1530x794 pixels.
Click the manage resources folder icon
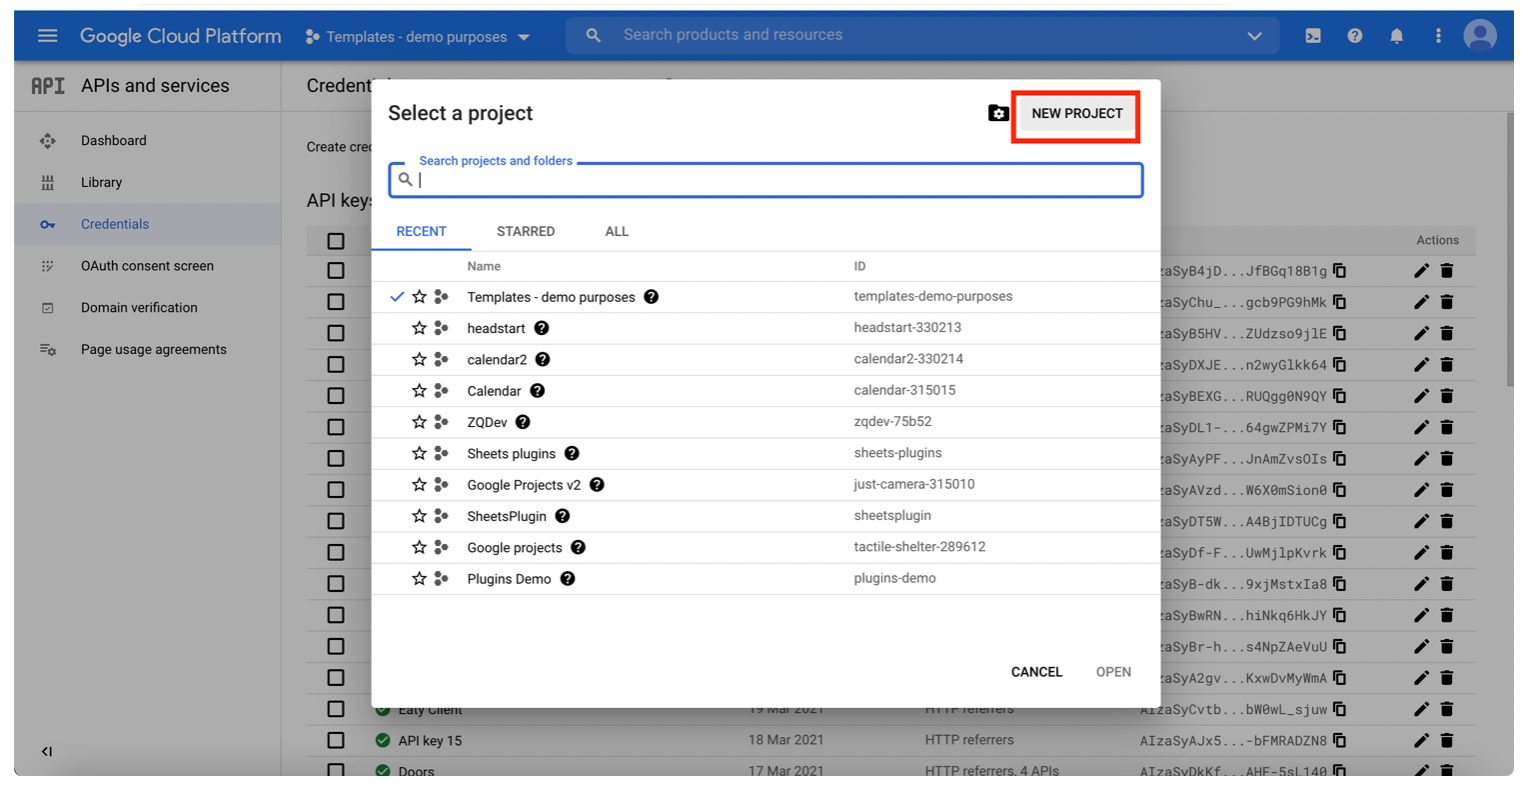coord(998,113)
